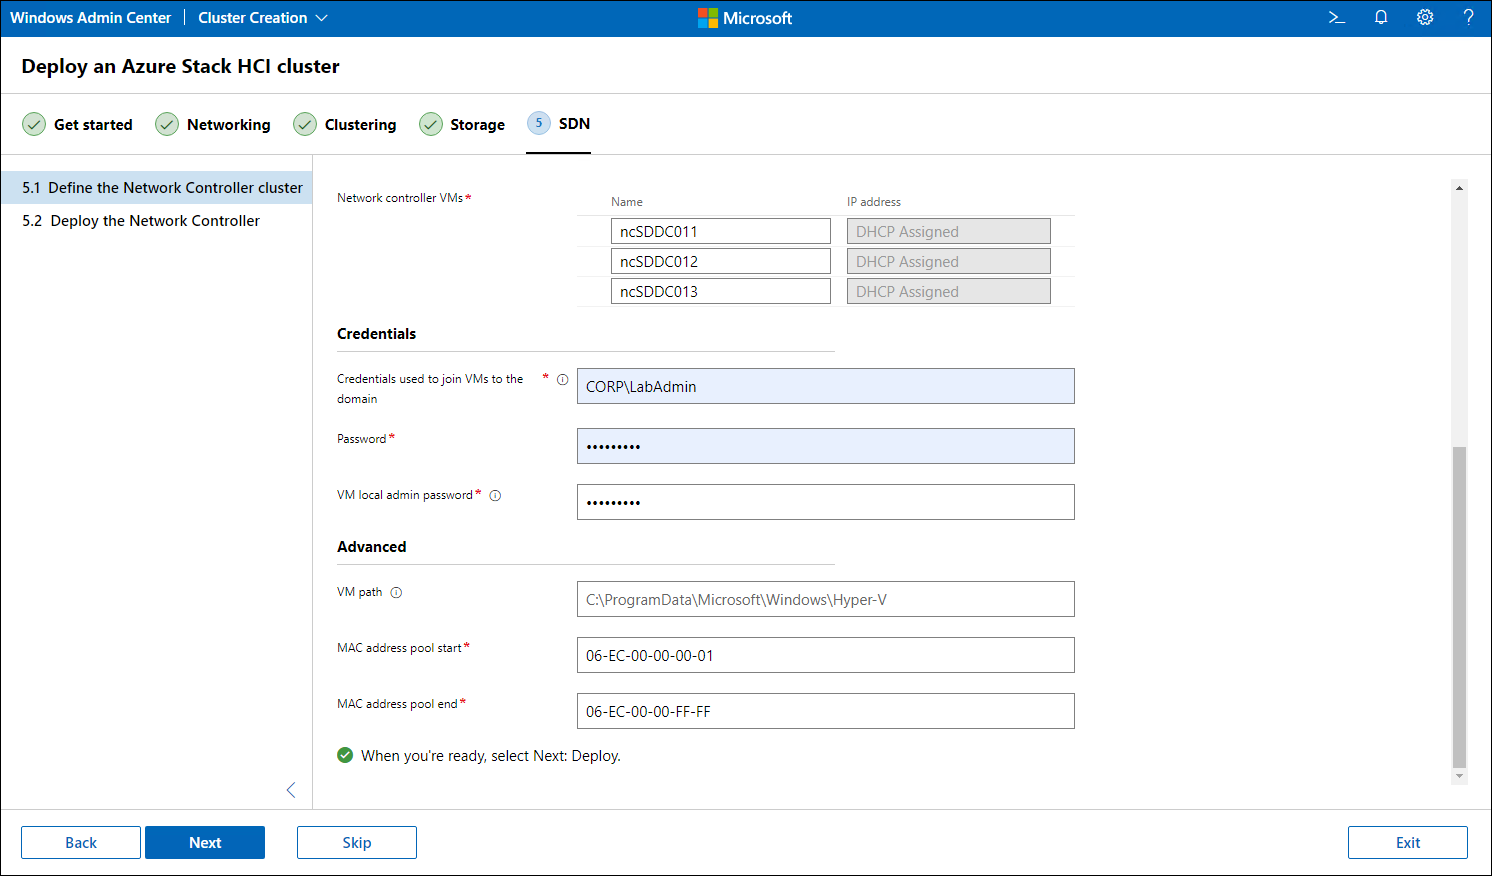Show info for domain join credentials
Screen dimensions: 1492x876
click(x=562, y=380)
